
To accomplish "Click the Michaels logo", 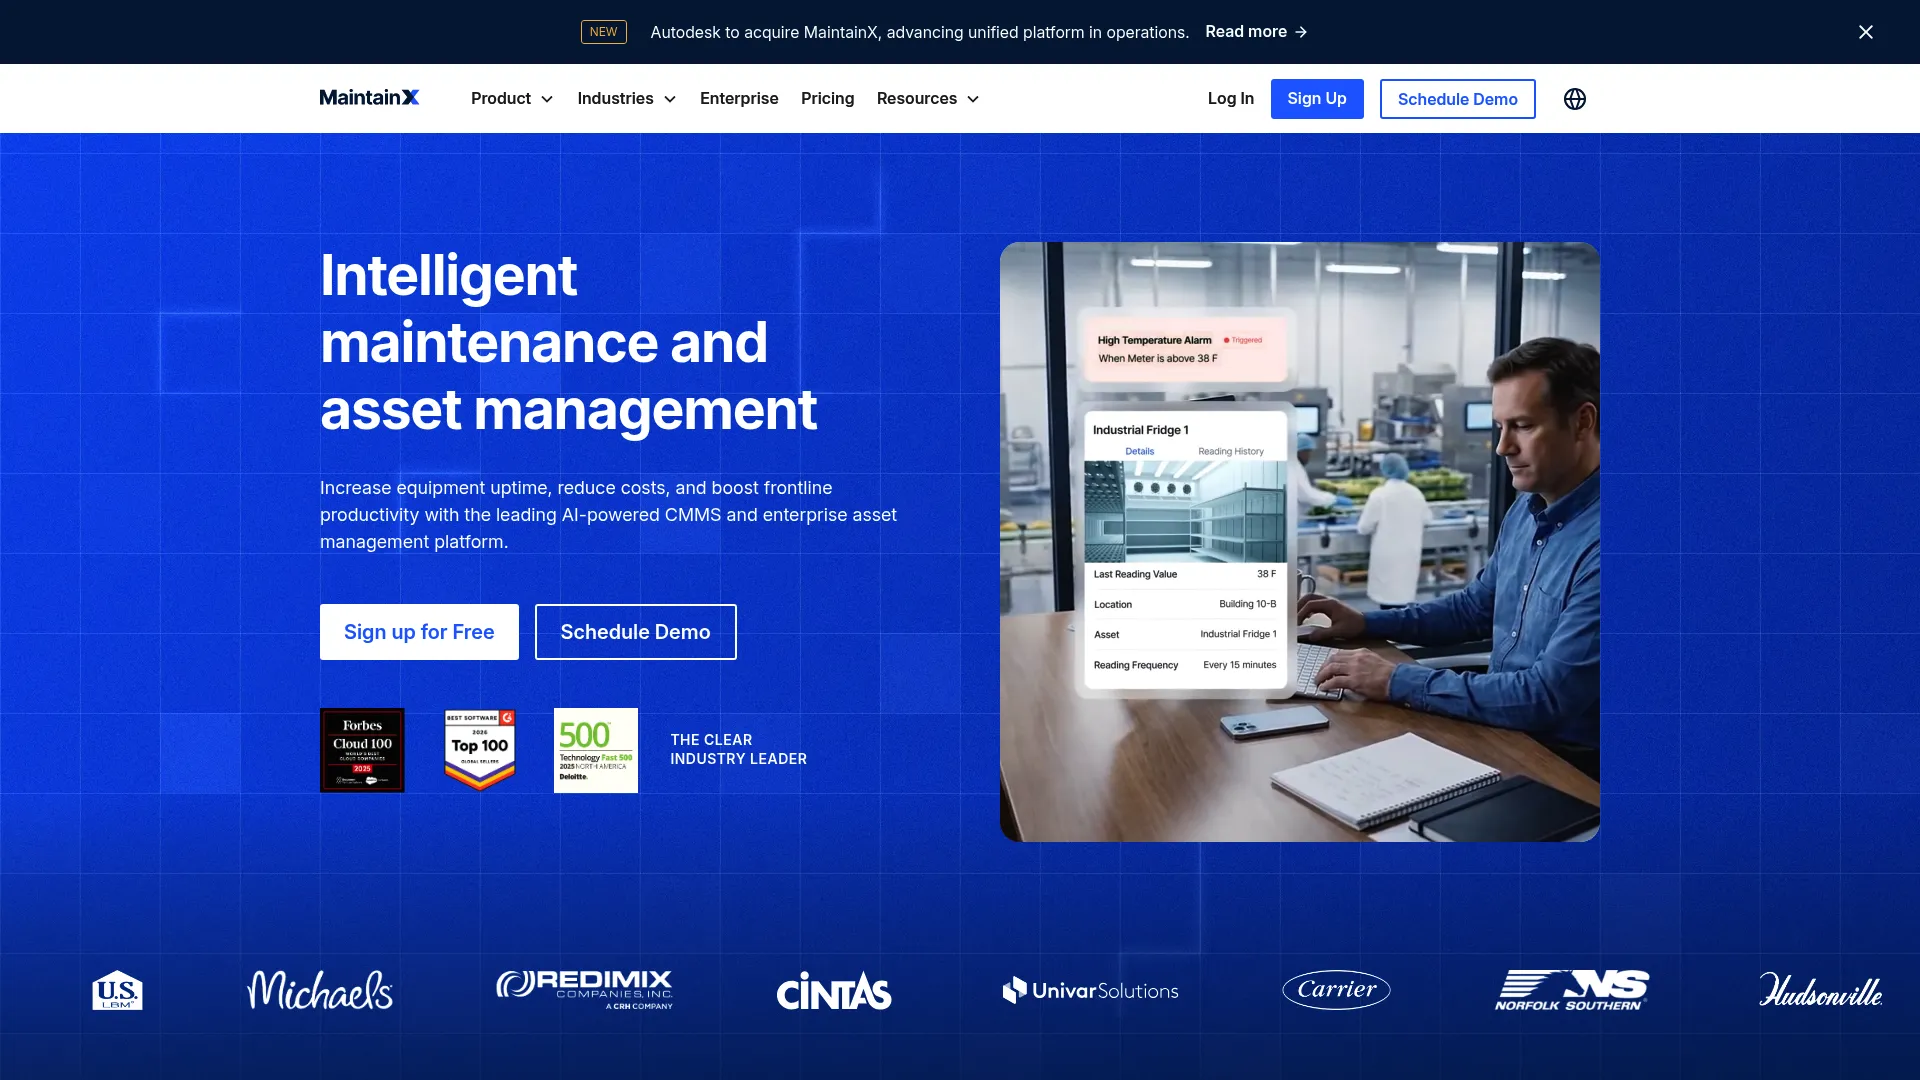I will pyautogui.click(x=320, y=990).
